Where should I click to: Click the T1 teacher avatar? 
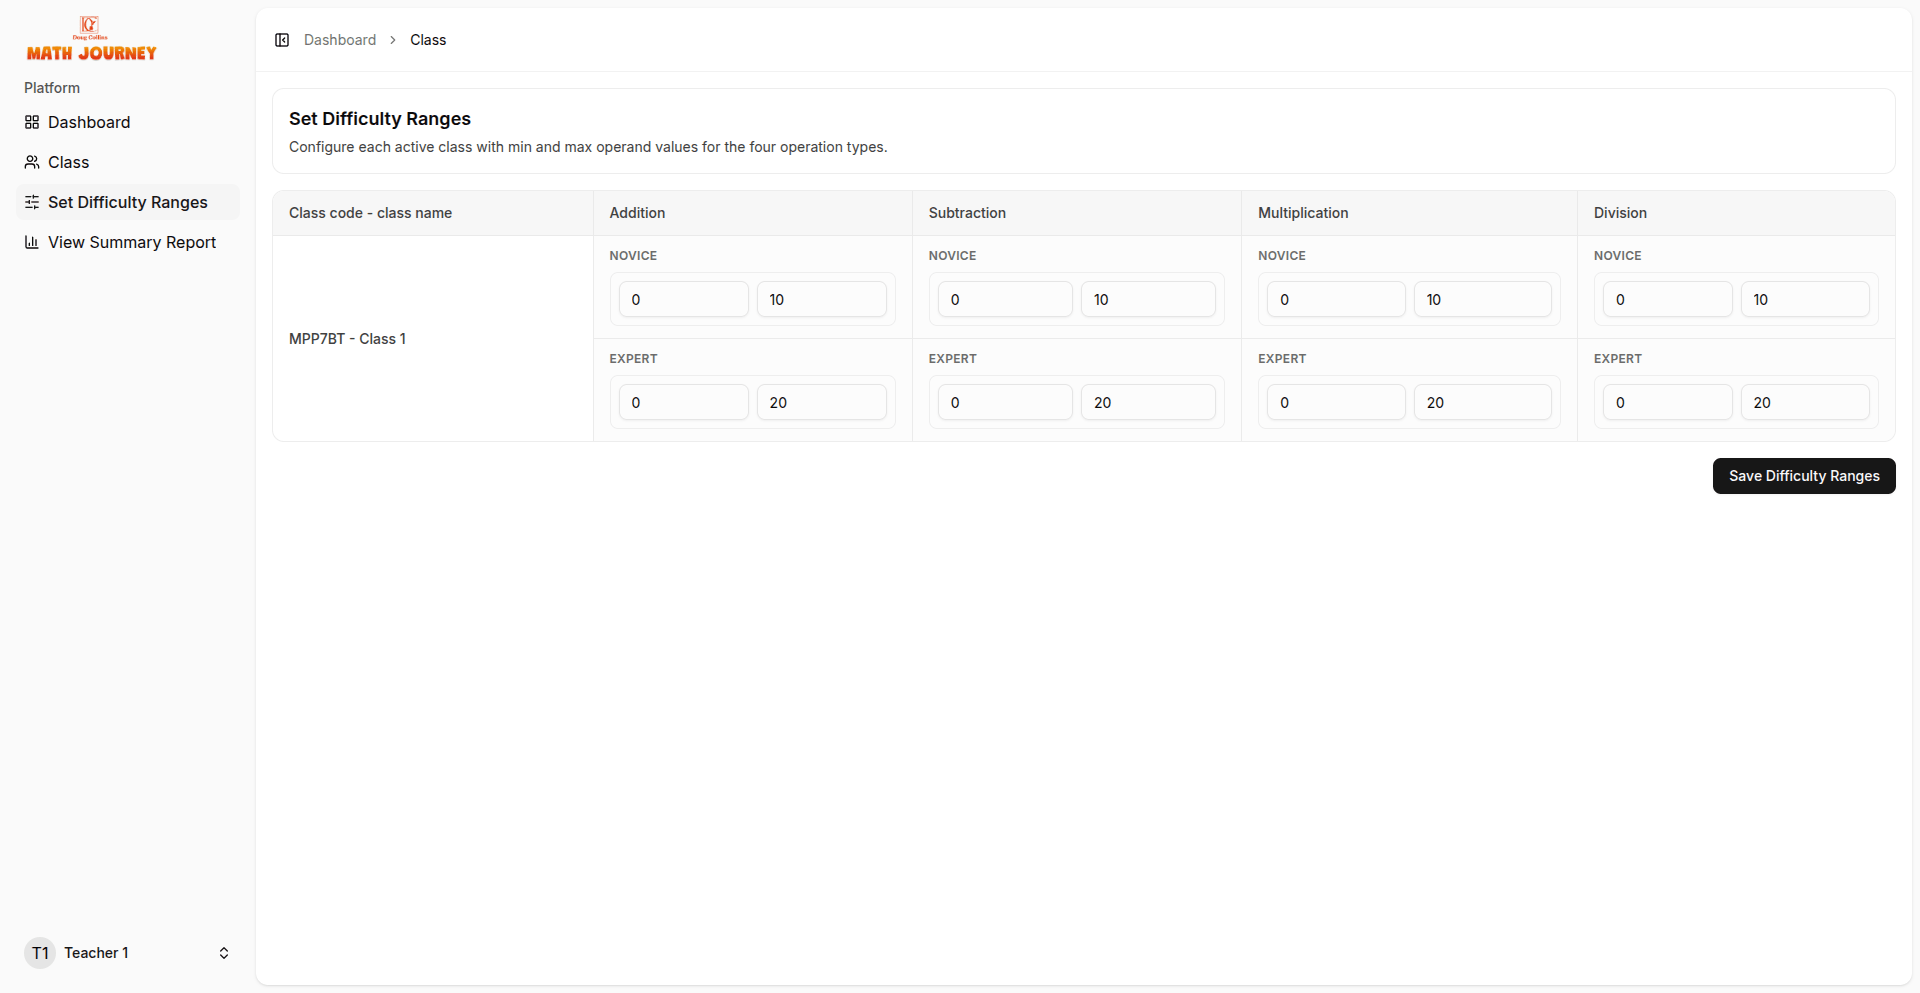point(40,953)
